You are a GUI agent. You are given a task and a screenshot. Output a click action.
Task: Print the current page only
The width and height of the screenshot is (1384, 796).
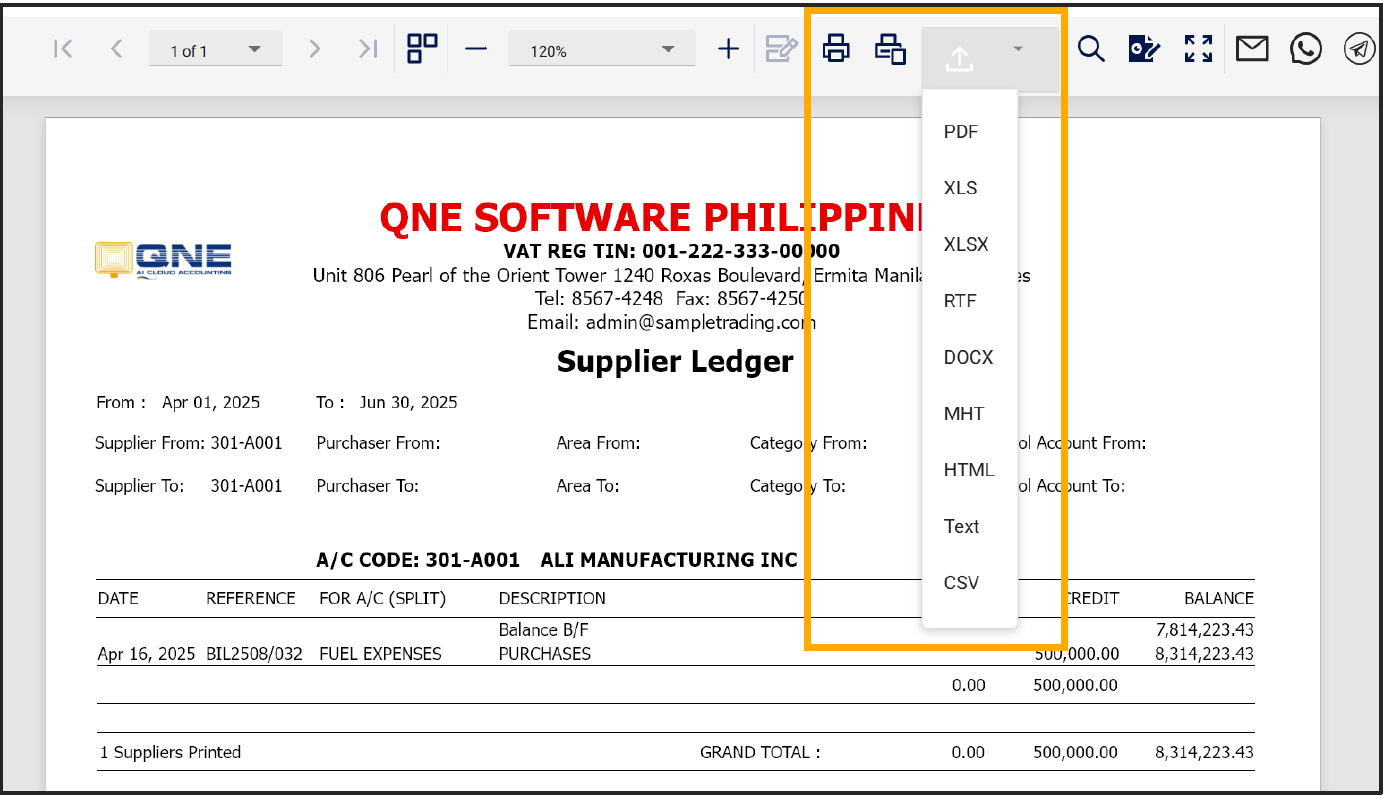(x=890, y=48)
